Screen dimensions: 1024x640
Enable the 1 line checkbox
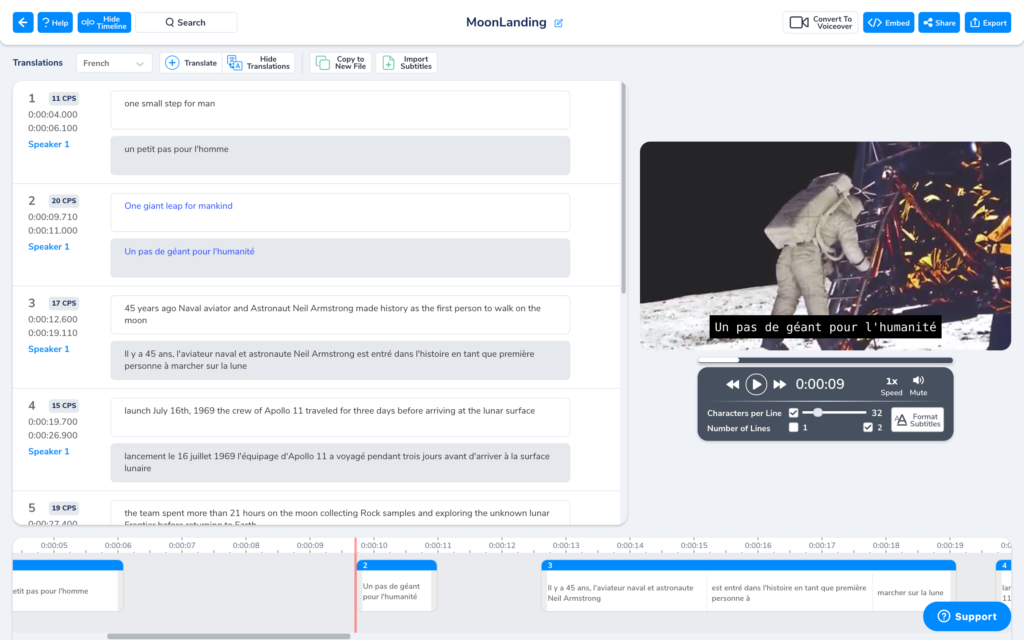point(793,428)
